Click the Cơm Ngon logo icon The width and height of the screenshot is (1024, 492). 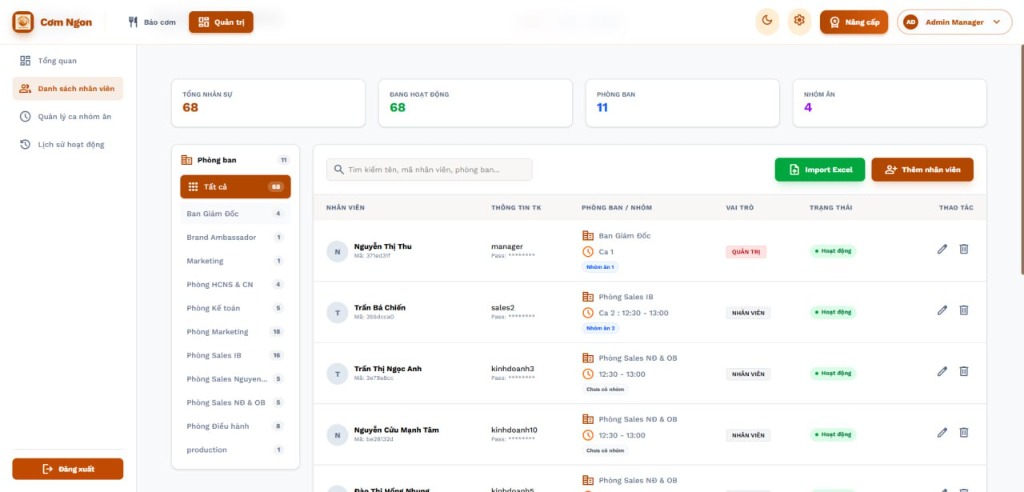(23, 22)
